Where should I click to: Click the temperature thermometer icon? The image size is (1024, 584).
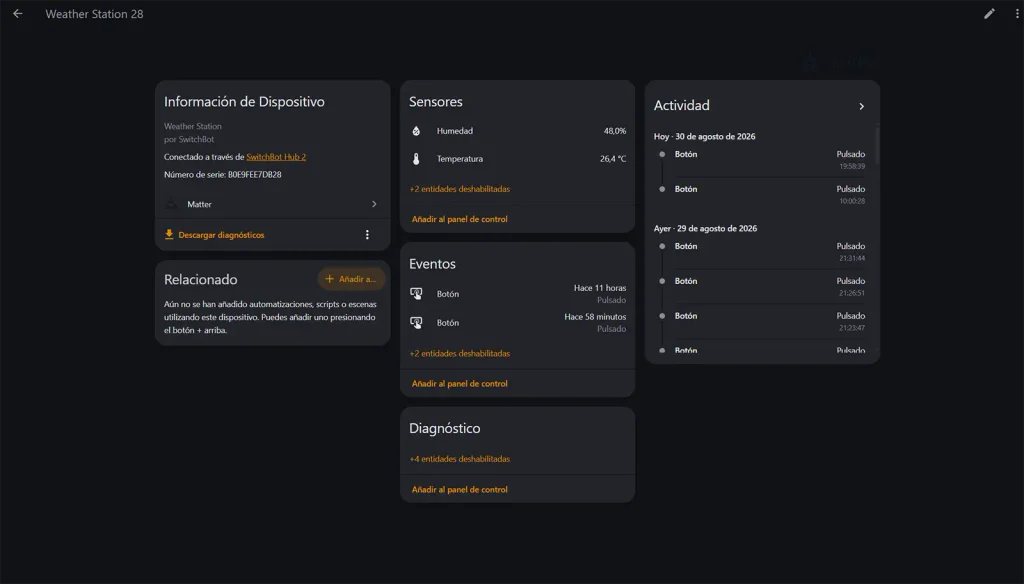pyautogui.click(x=416, y=159)
